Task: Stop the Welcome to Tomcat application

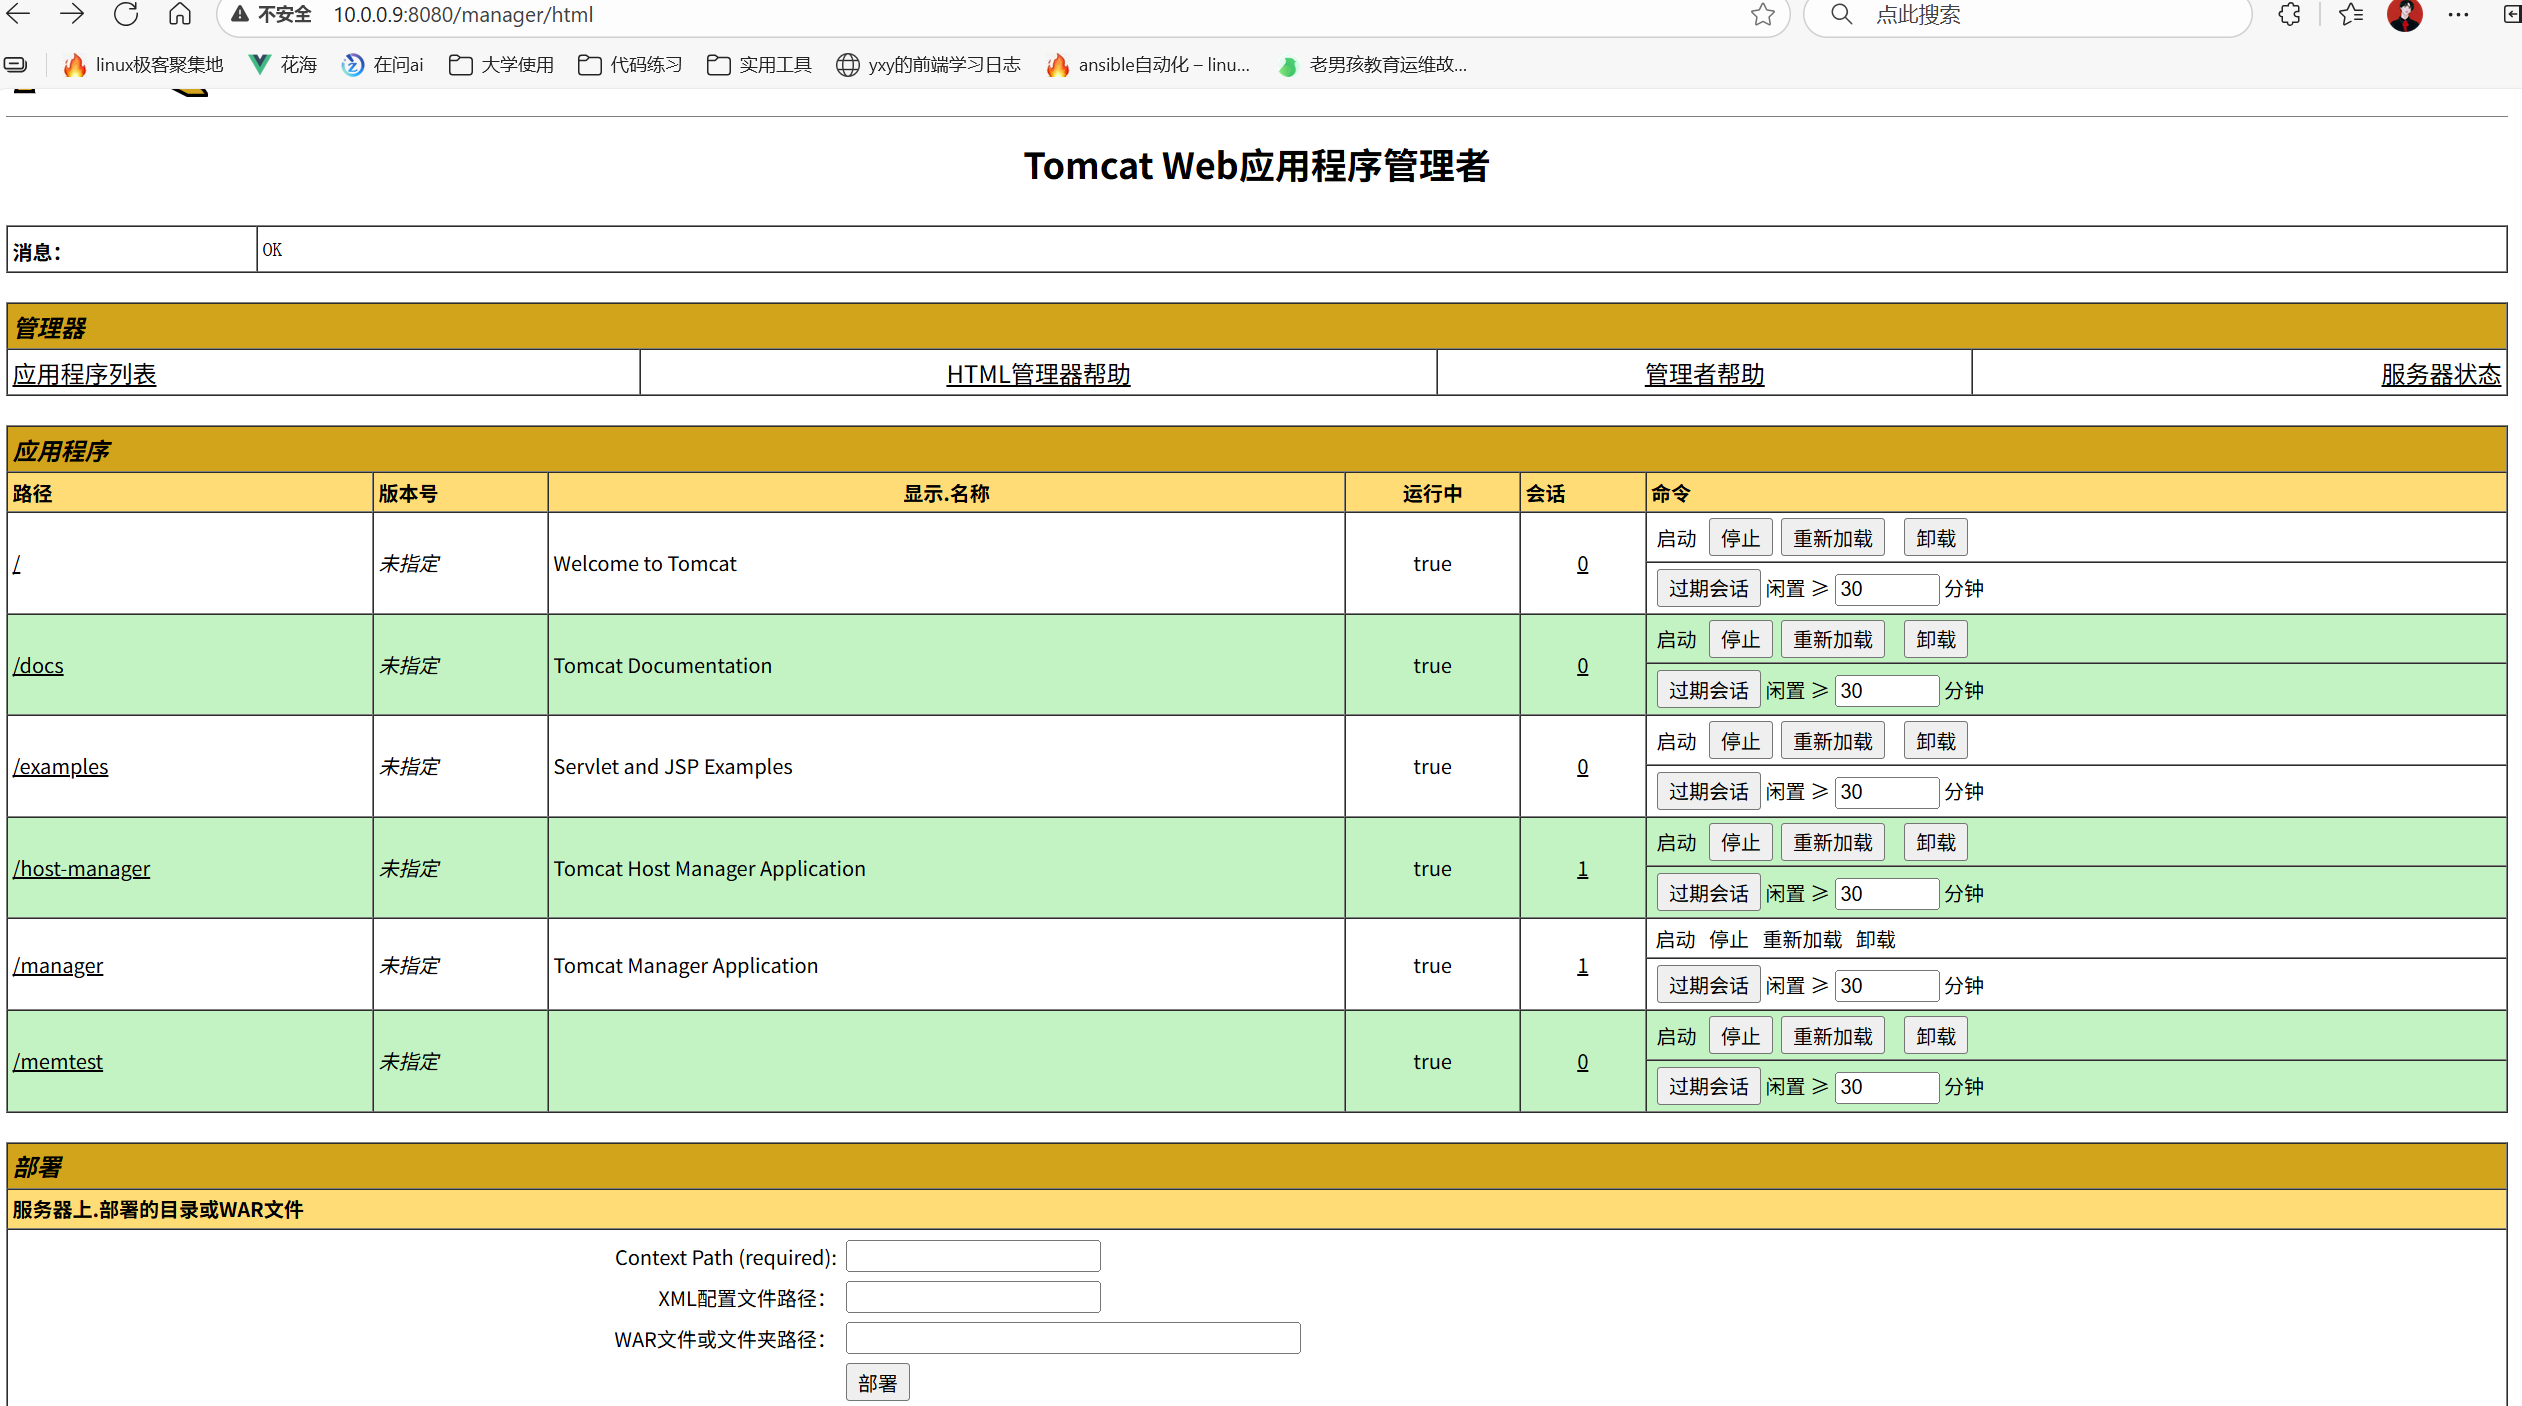Action: (x=1740, y=538)
